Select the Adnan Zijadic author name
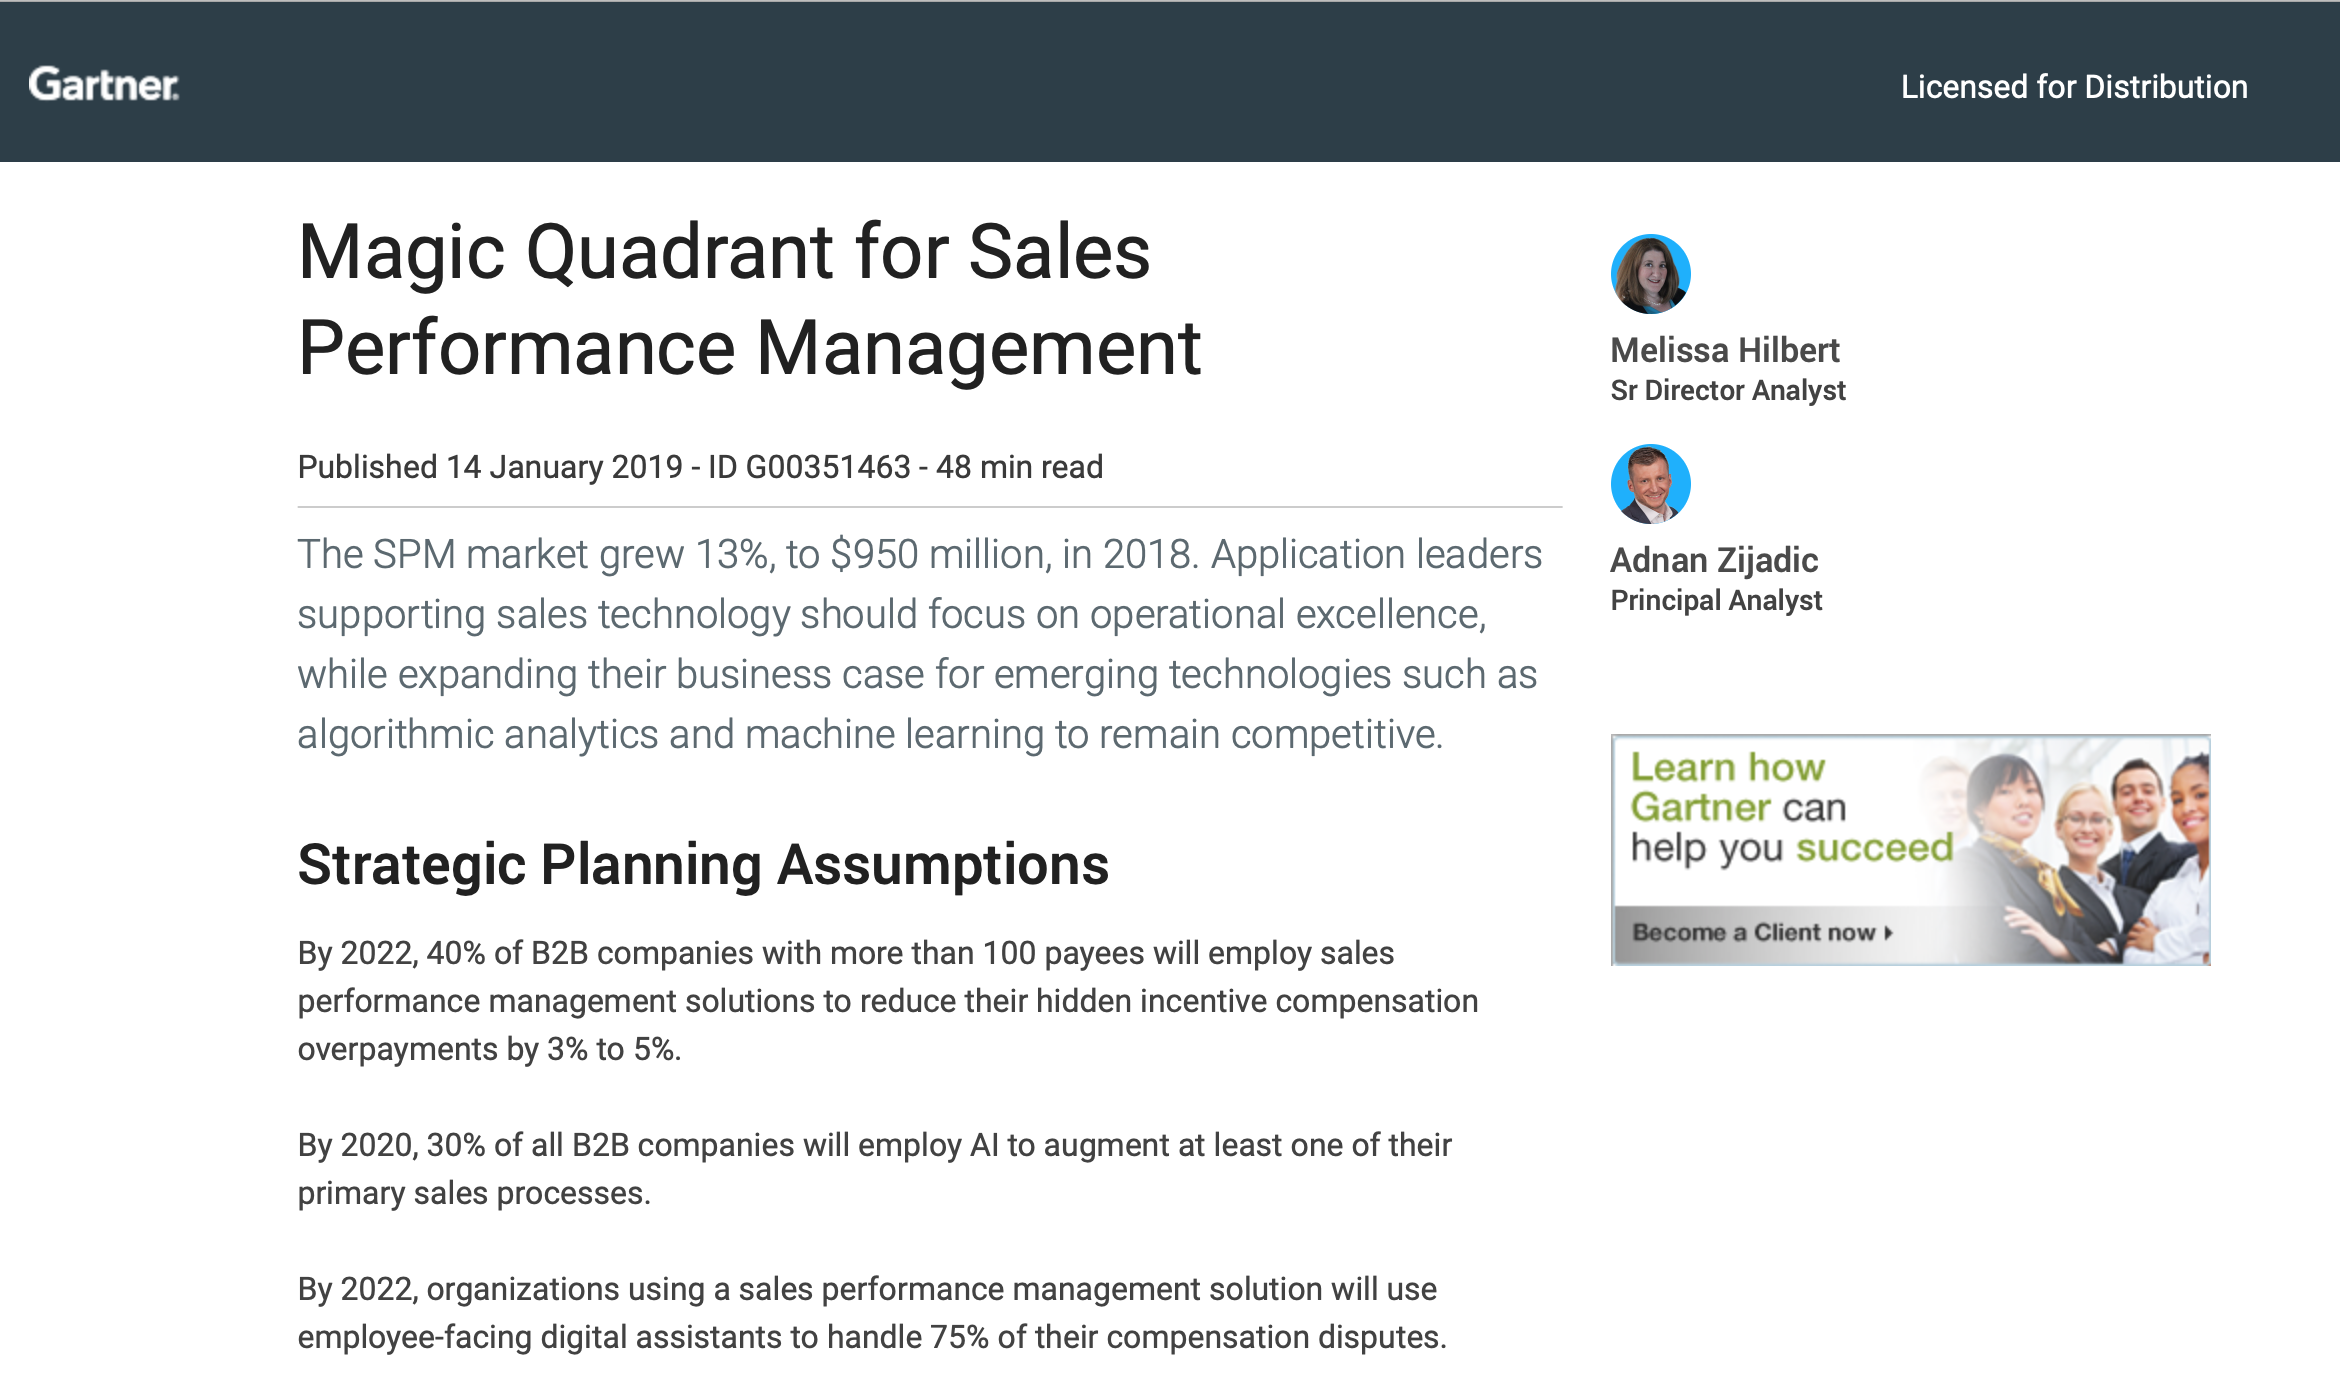The width and height of the screenshot is (2340, 1374). point(1714,560)
